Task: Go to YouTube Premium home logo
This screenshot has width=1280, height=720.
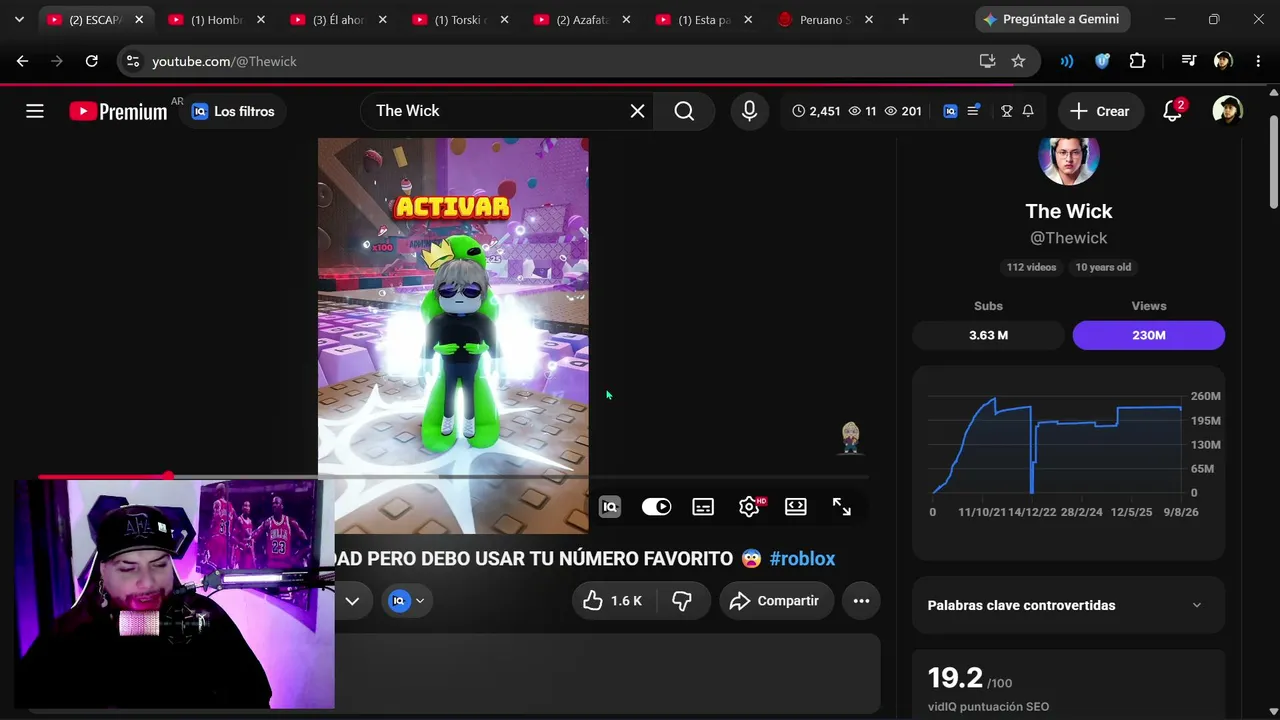Action: pos(118,111)
